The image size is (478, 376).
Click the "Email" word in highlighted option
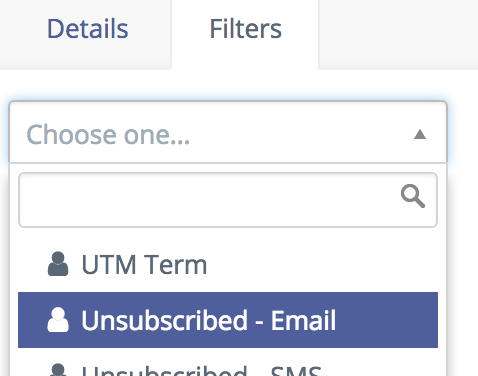(303, 320)
